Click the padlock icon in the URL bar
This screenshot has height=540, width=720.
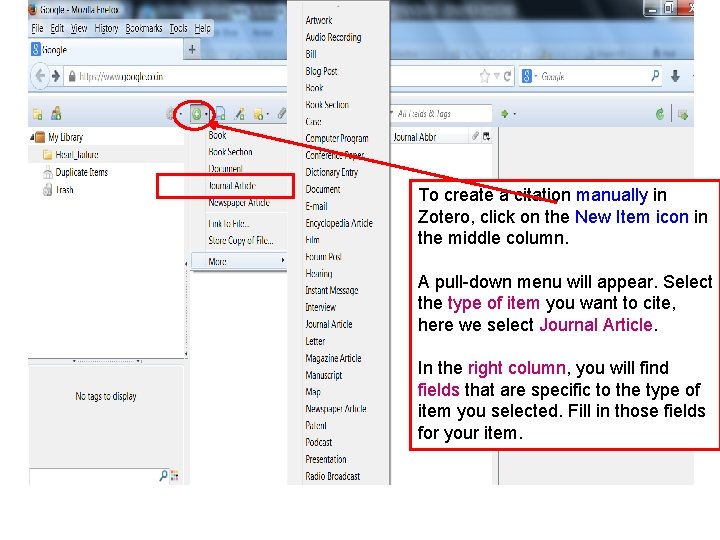(72, 76)
